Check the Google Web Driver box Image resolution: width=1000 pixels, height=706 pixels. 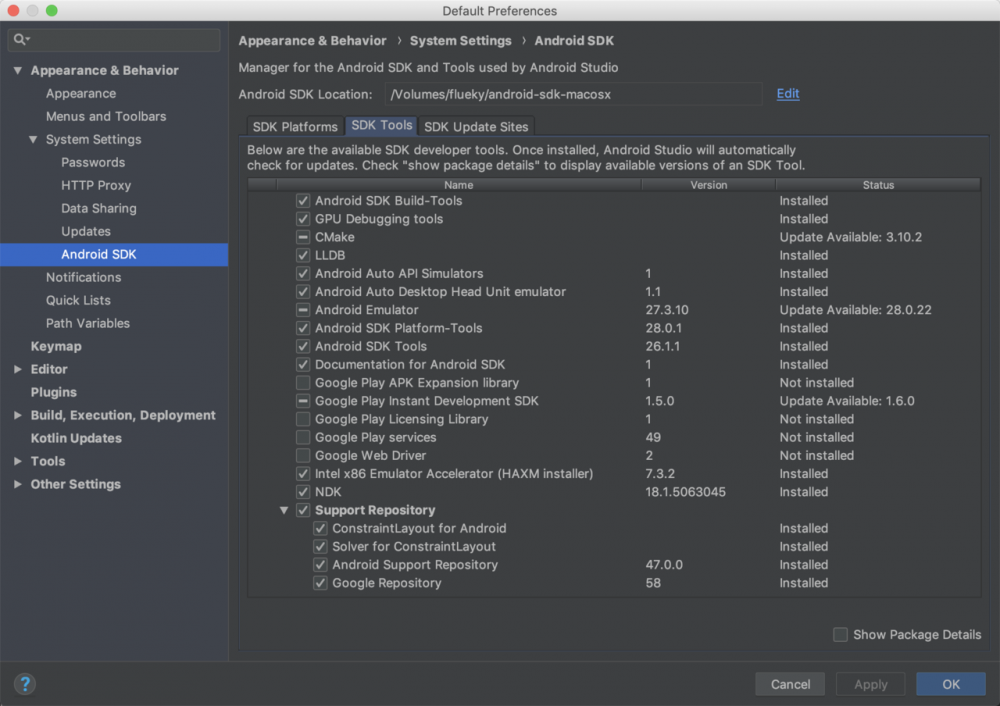(303, 456)
